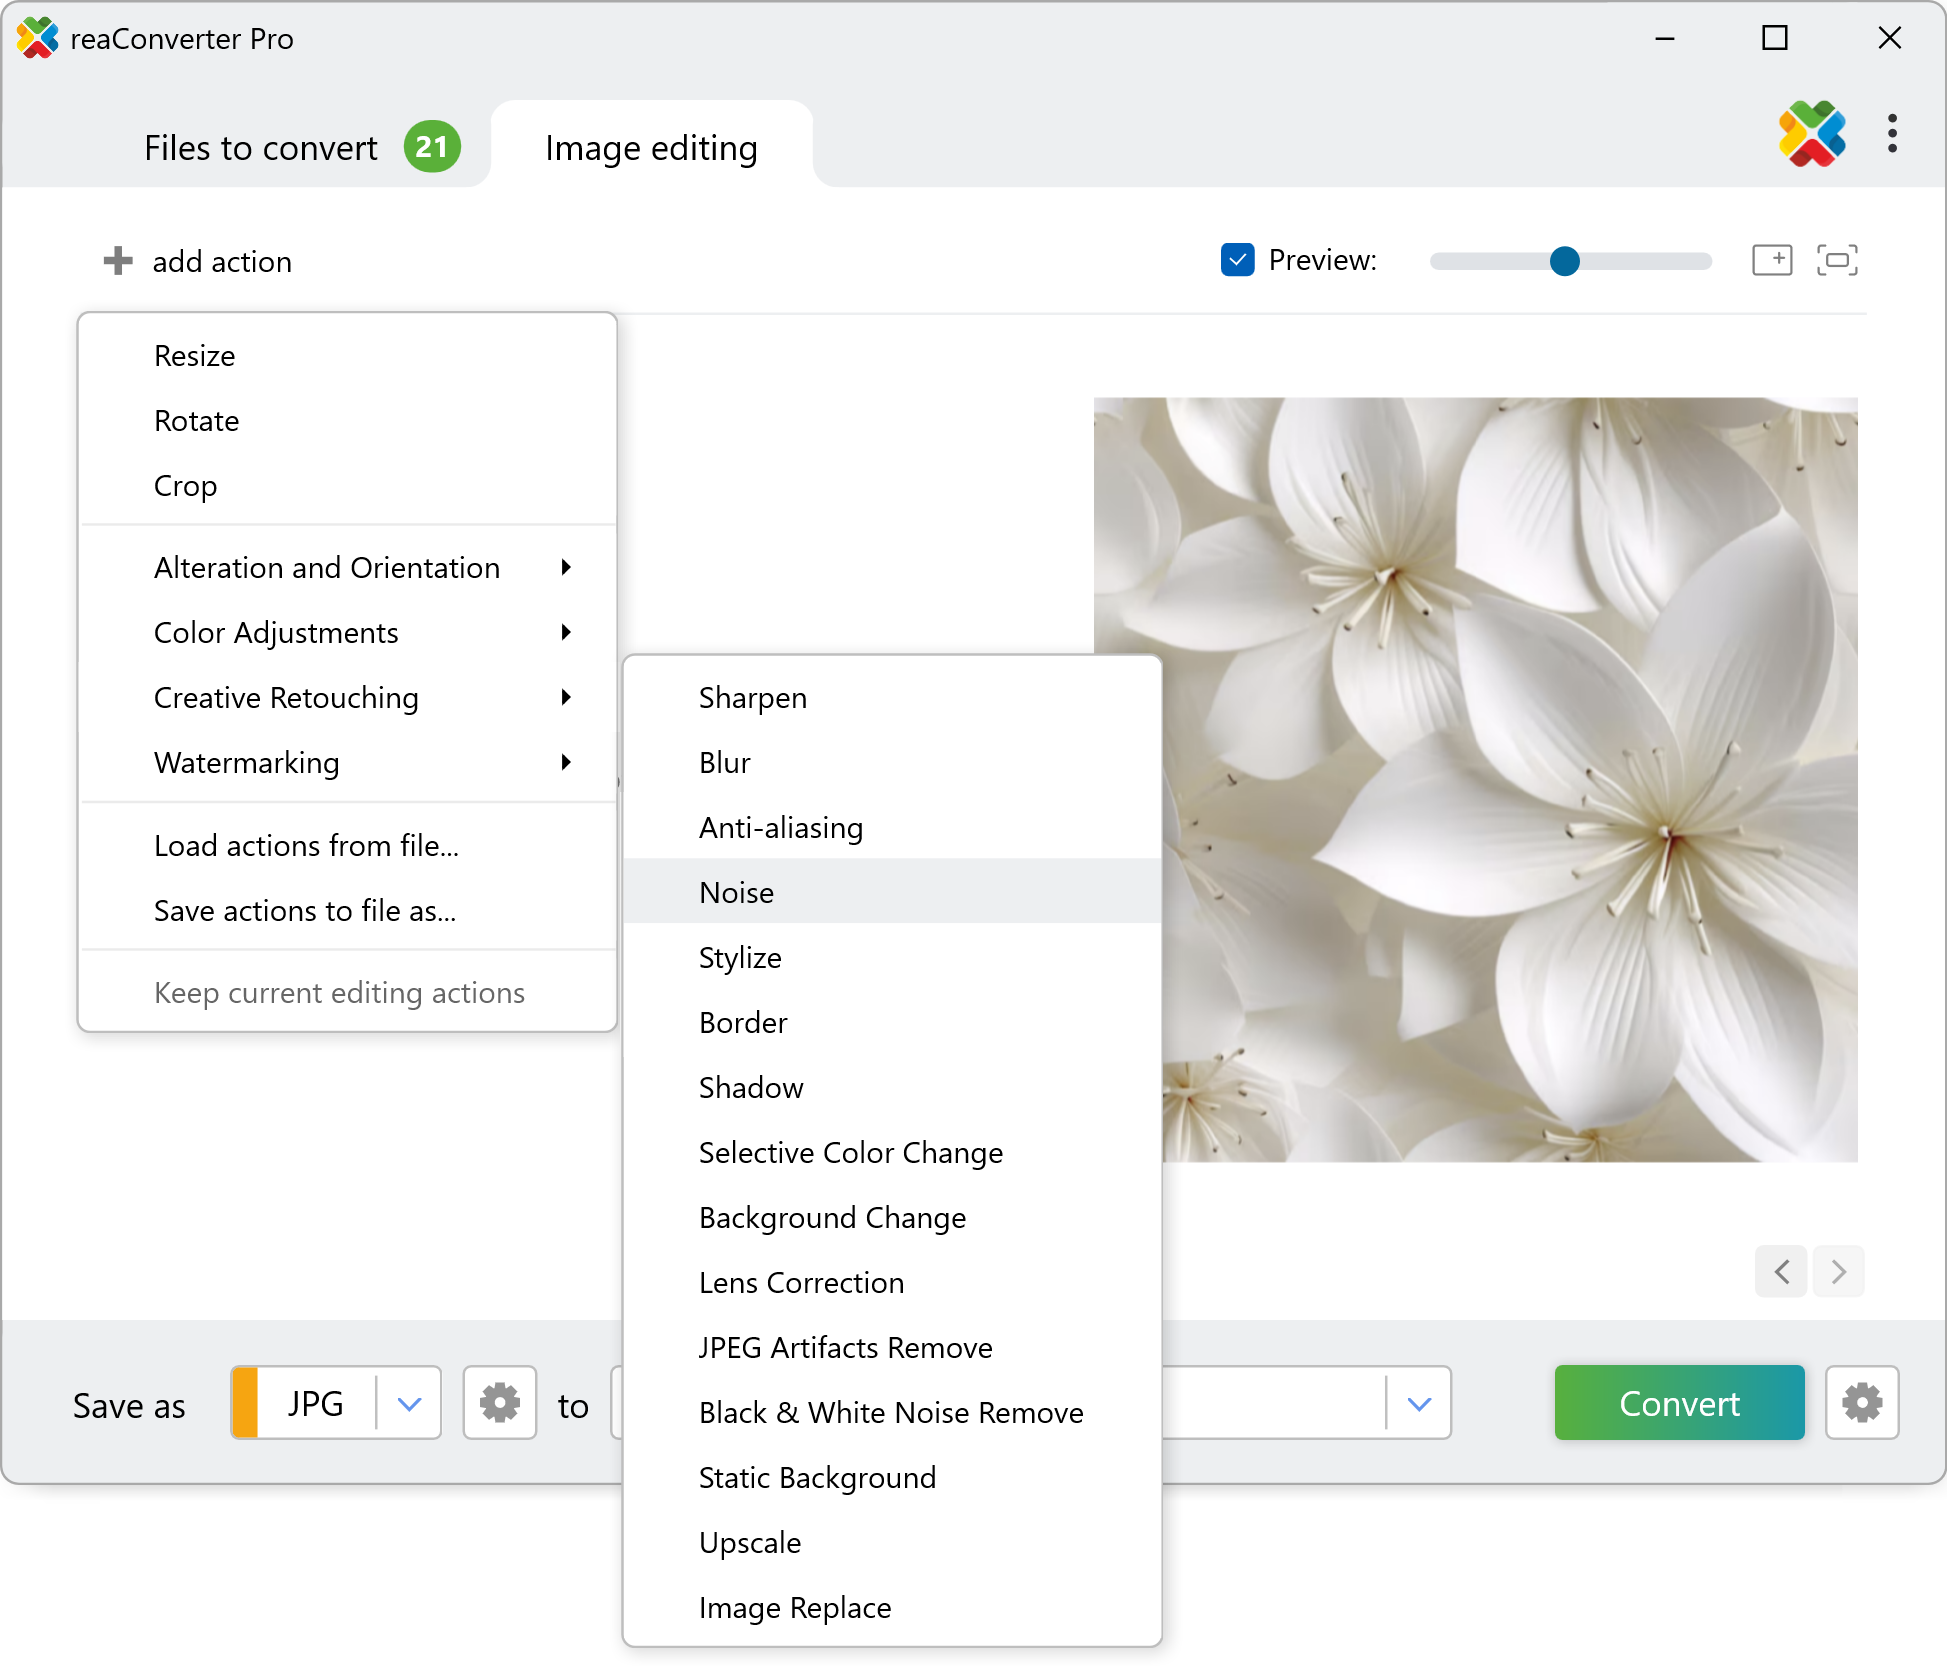The image size is (1947, 1668).
Task: Go to the previous preview image
Action: coord(1781,1272)
